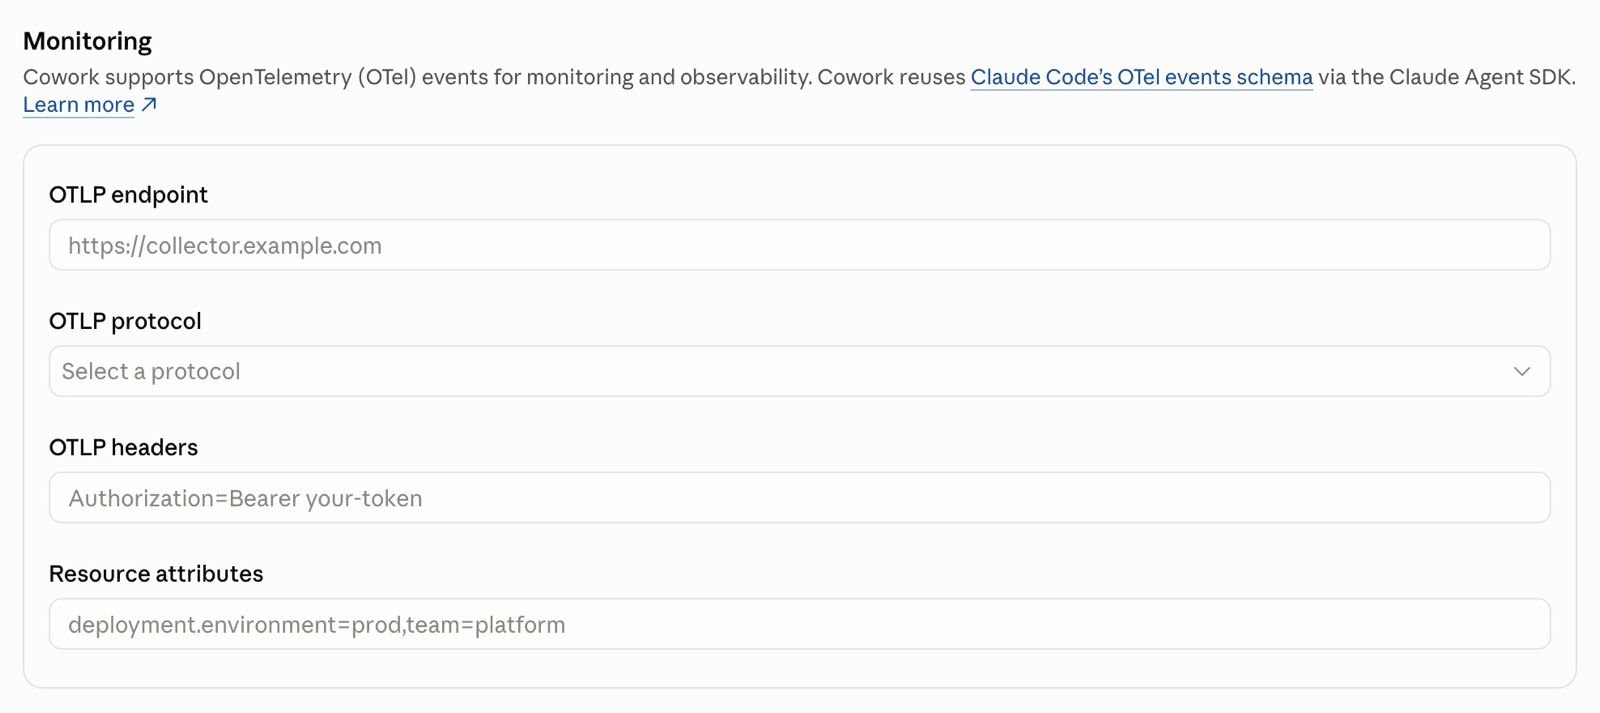Click the deployment.environment=prod,team=platform placeholder text
The image size is (1600, 713).
pos(317,625)
